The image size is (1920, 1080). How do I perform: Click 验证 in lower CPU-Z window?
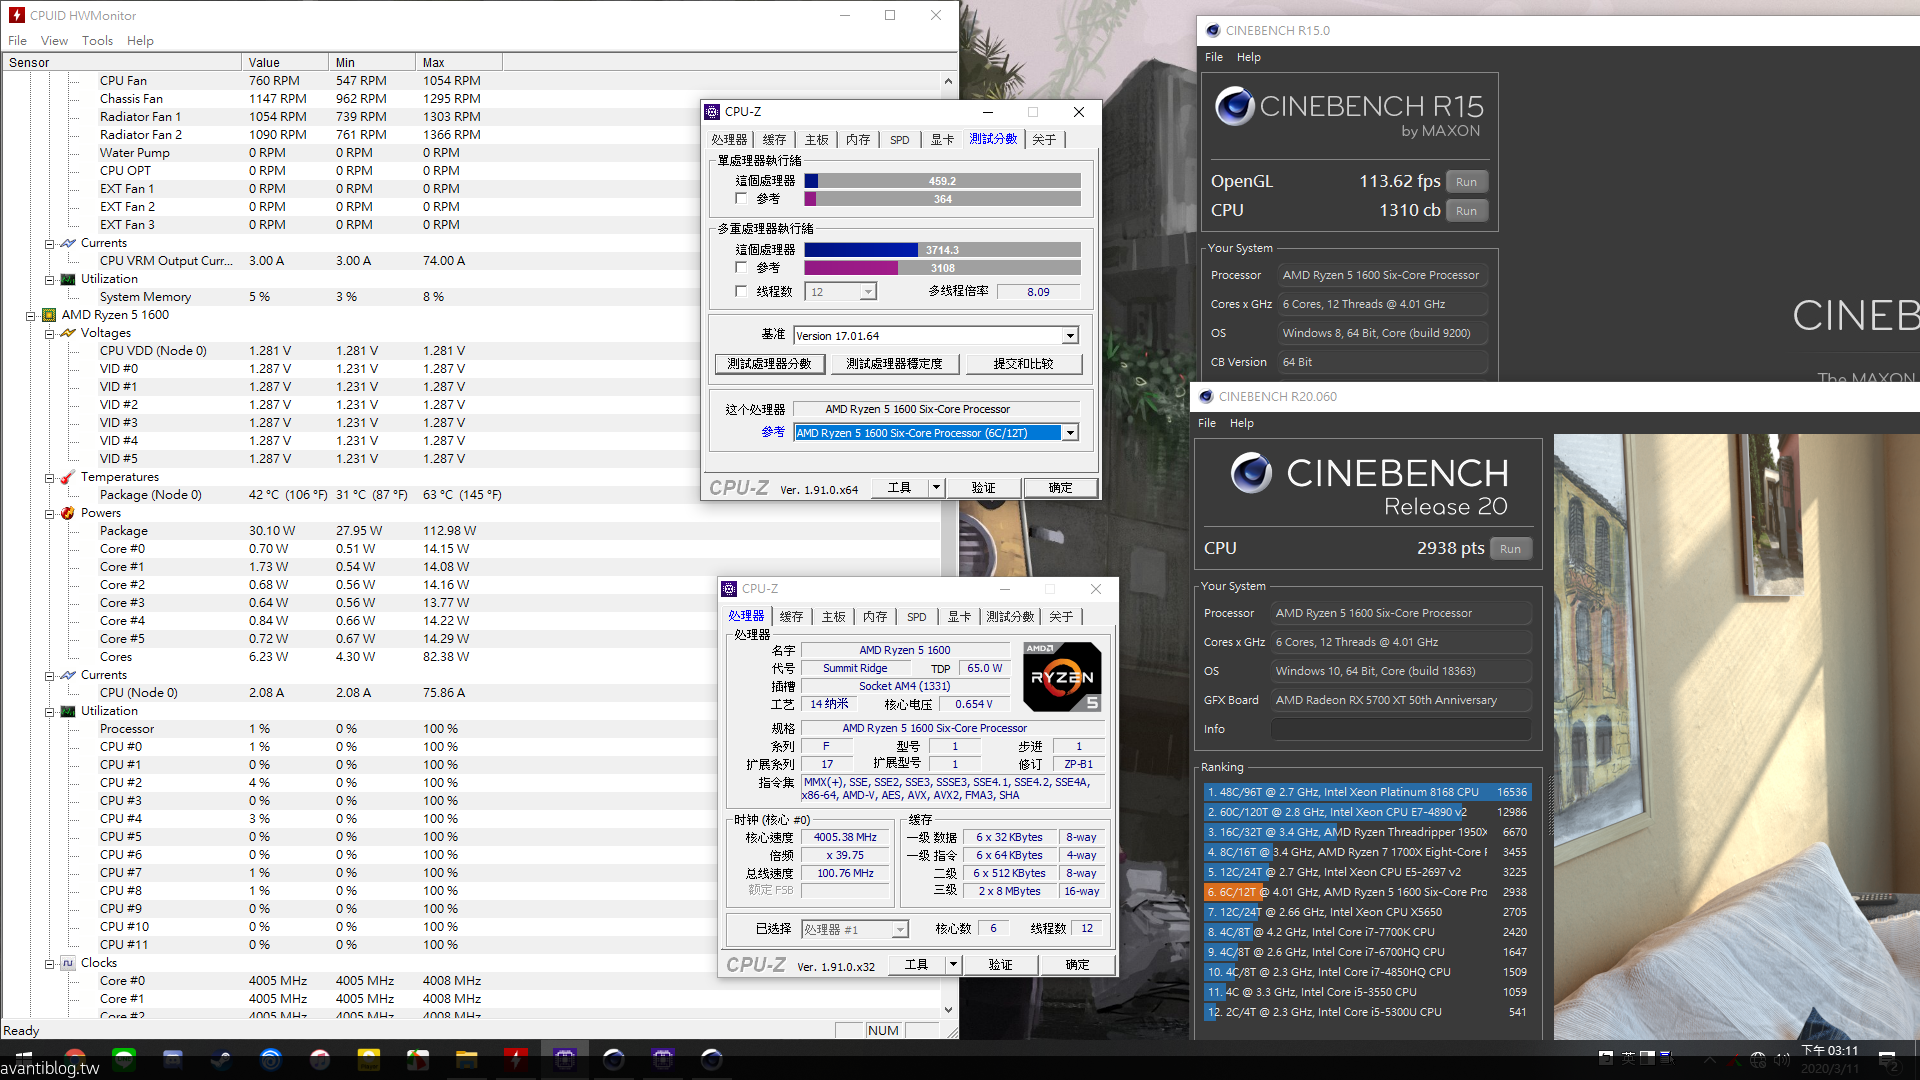tap(1000, 965)
